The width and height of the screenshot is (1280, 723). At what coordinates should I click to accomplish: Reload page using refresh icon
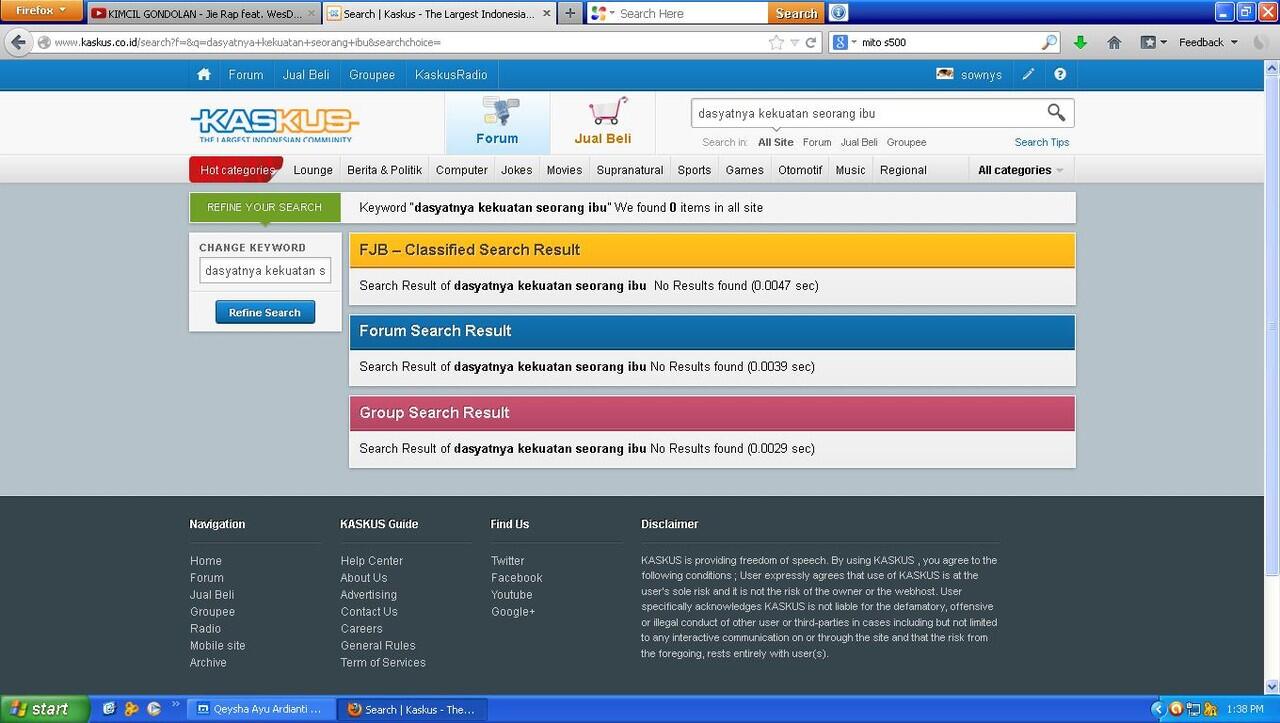point(811,42)
